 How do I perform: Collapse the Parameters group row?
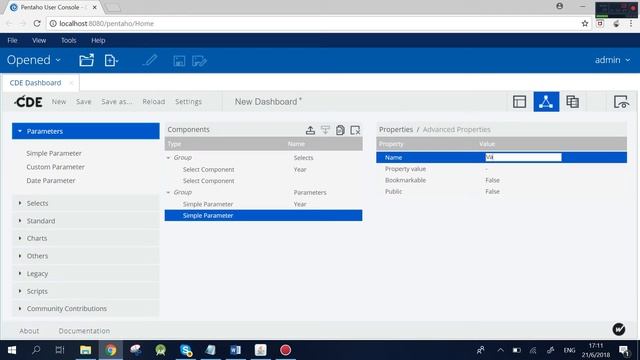[x=168, y=192]
